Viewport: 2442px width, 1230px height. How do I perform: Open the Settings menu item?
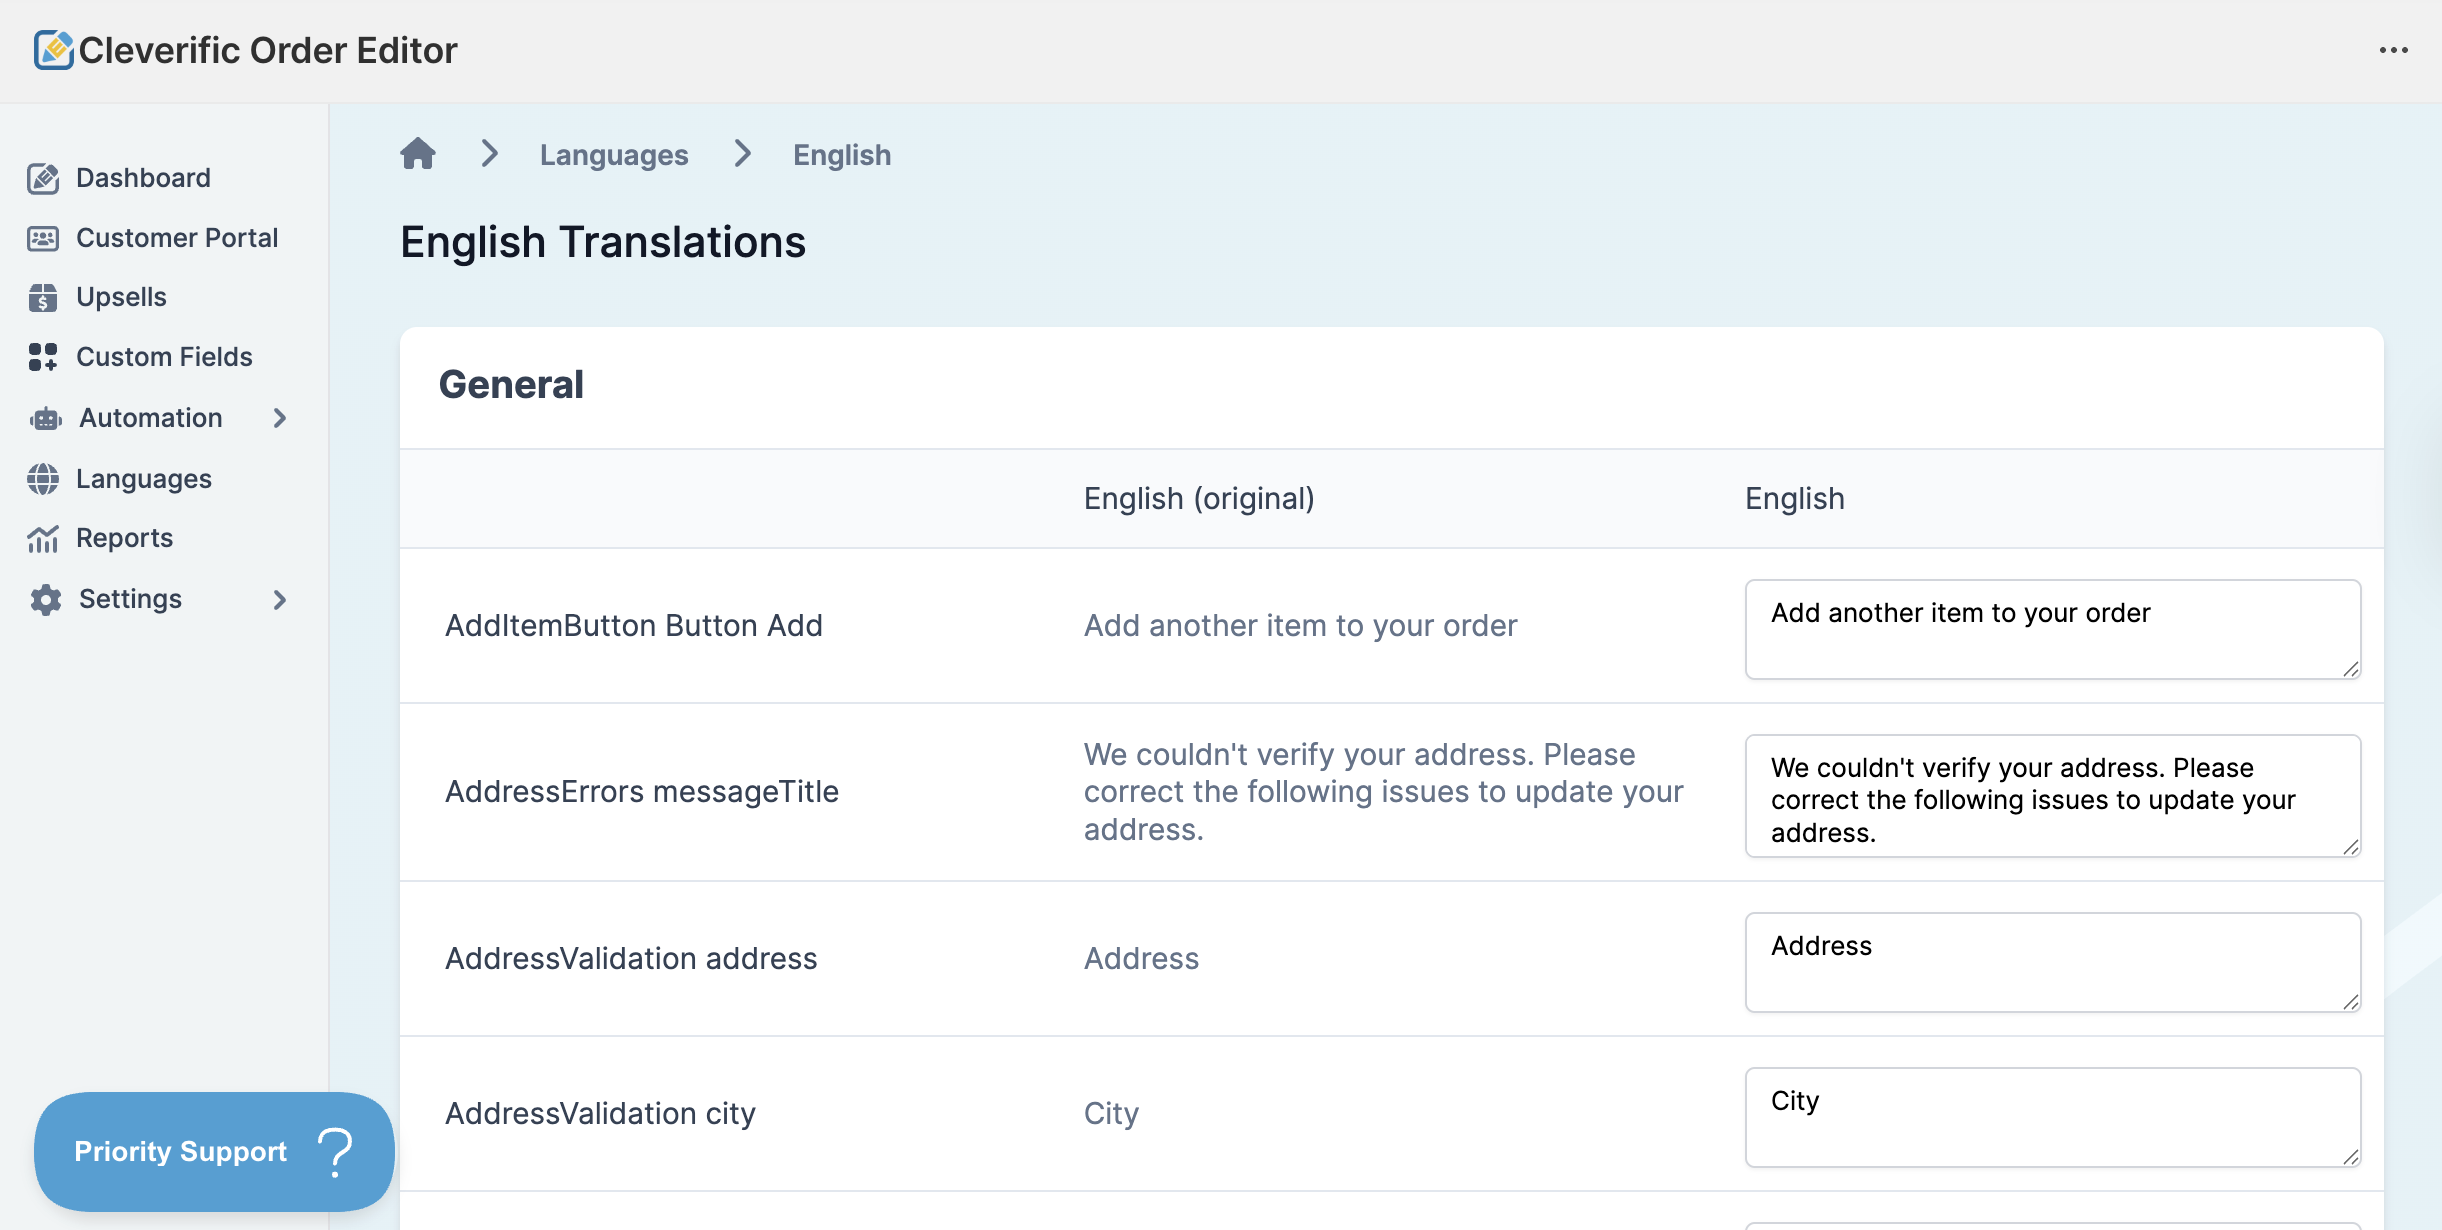pos(130,599)
